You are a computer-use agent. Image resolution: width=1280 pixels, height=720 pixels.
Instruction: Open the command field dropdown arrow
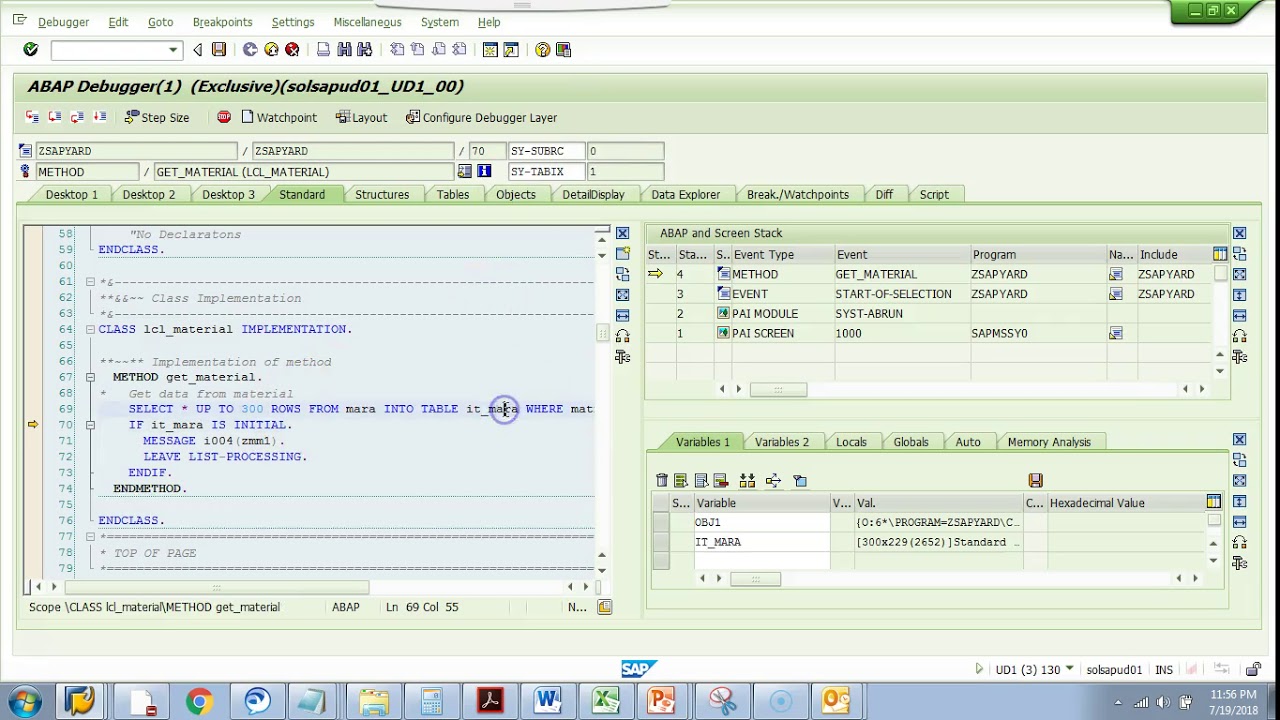point(173,50)
